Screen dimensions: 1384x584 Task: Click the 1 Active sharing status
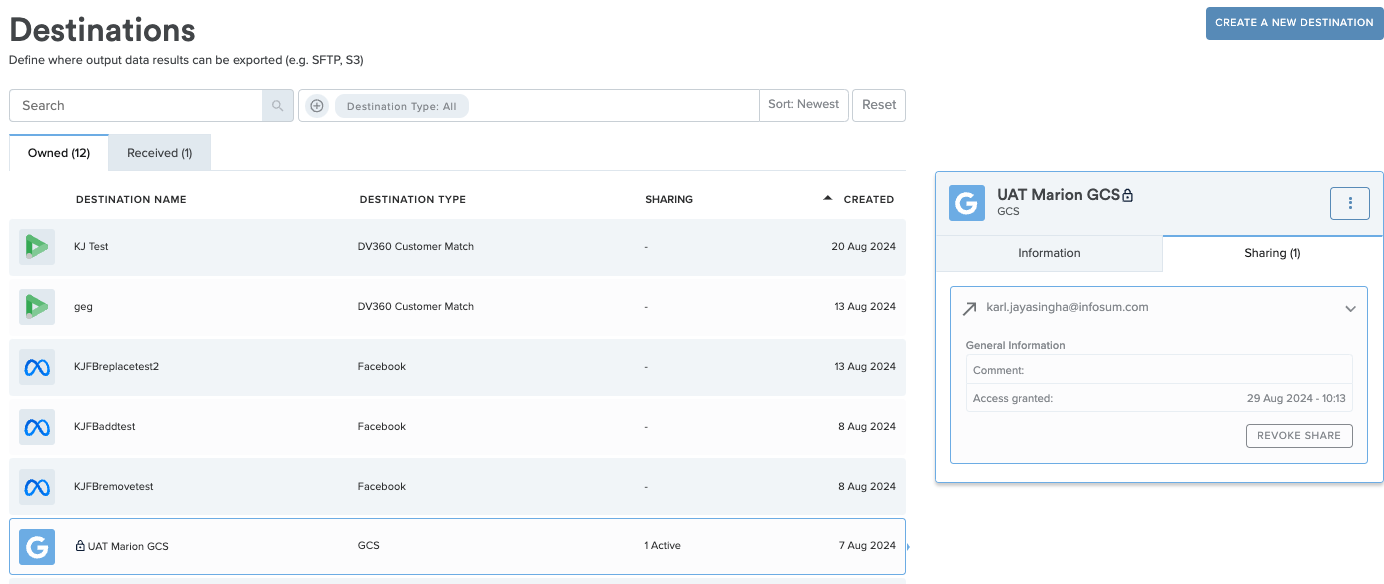(x=662, y=546)
